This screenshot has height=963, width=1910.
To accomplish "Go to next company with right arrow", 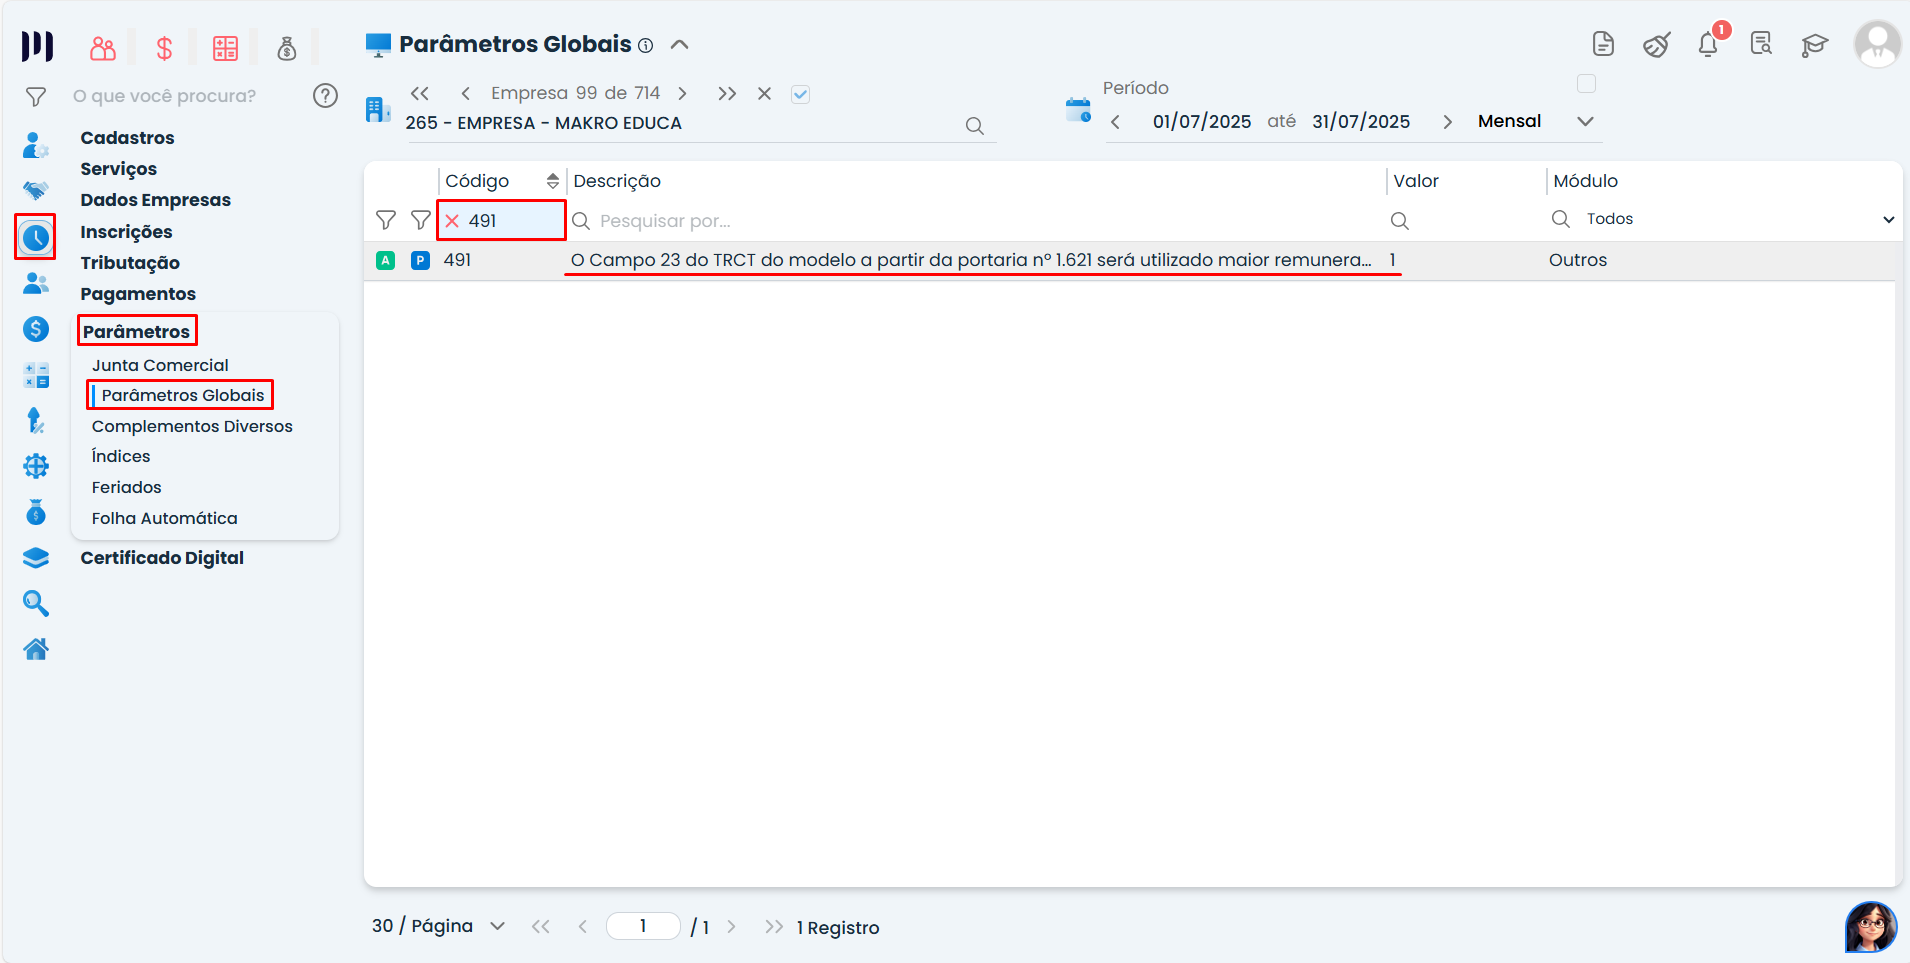I will tap(682, 93).
